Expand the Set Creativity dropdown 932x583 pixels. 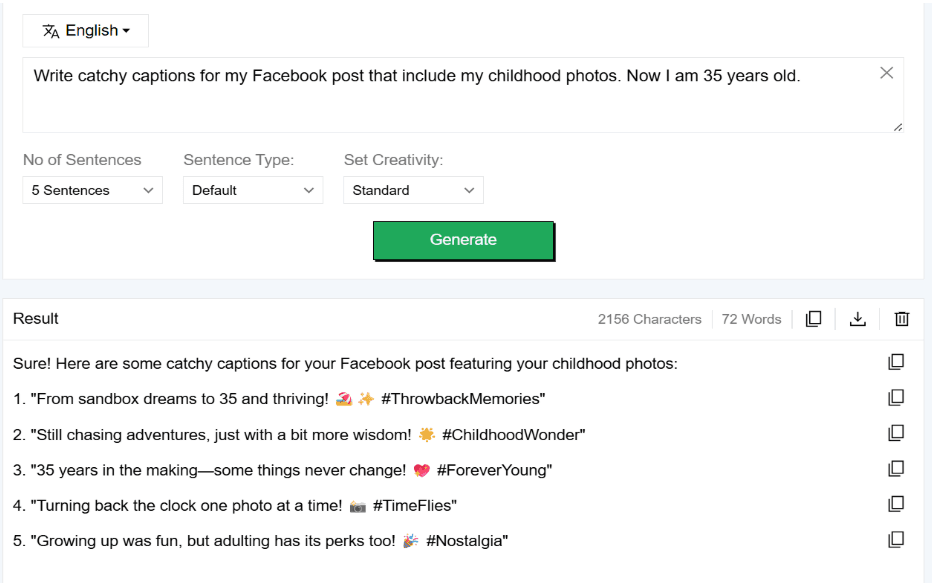413,190
